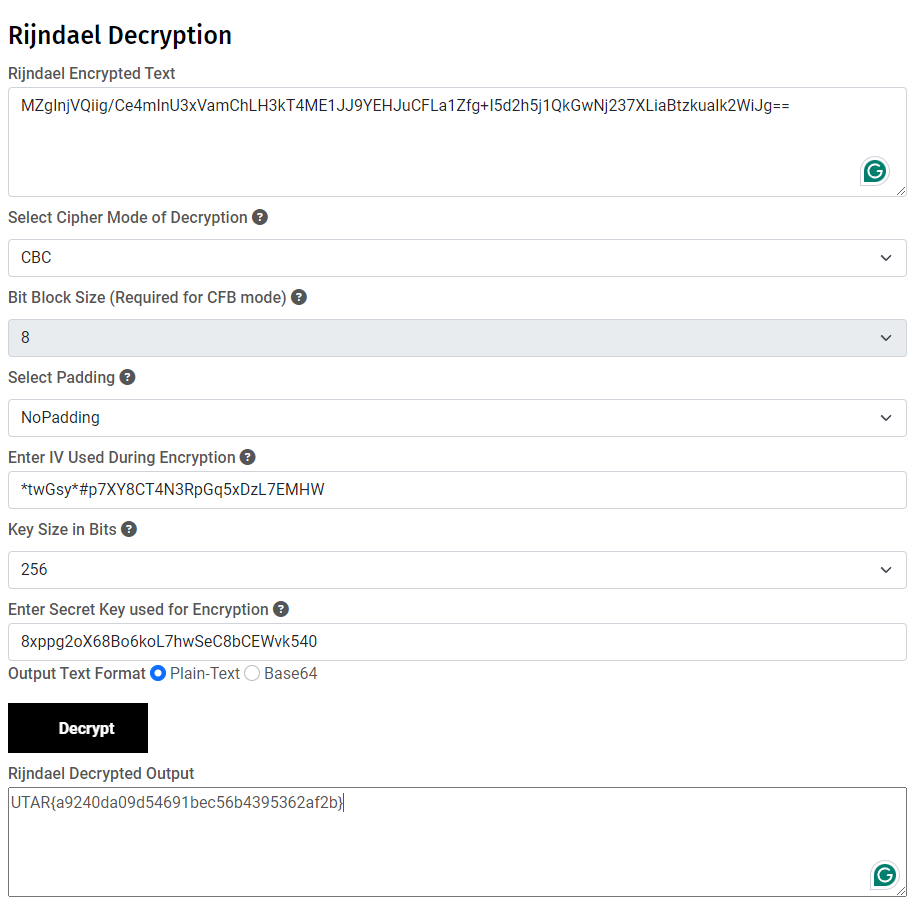The image size is (920, 909).
Task: Click help icon next to Secret Key label
Action: pos(281,609)
